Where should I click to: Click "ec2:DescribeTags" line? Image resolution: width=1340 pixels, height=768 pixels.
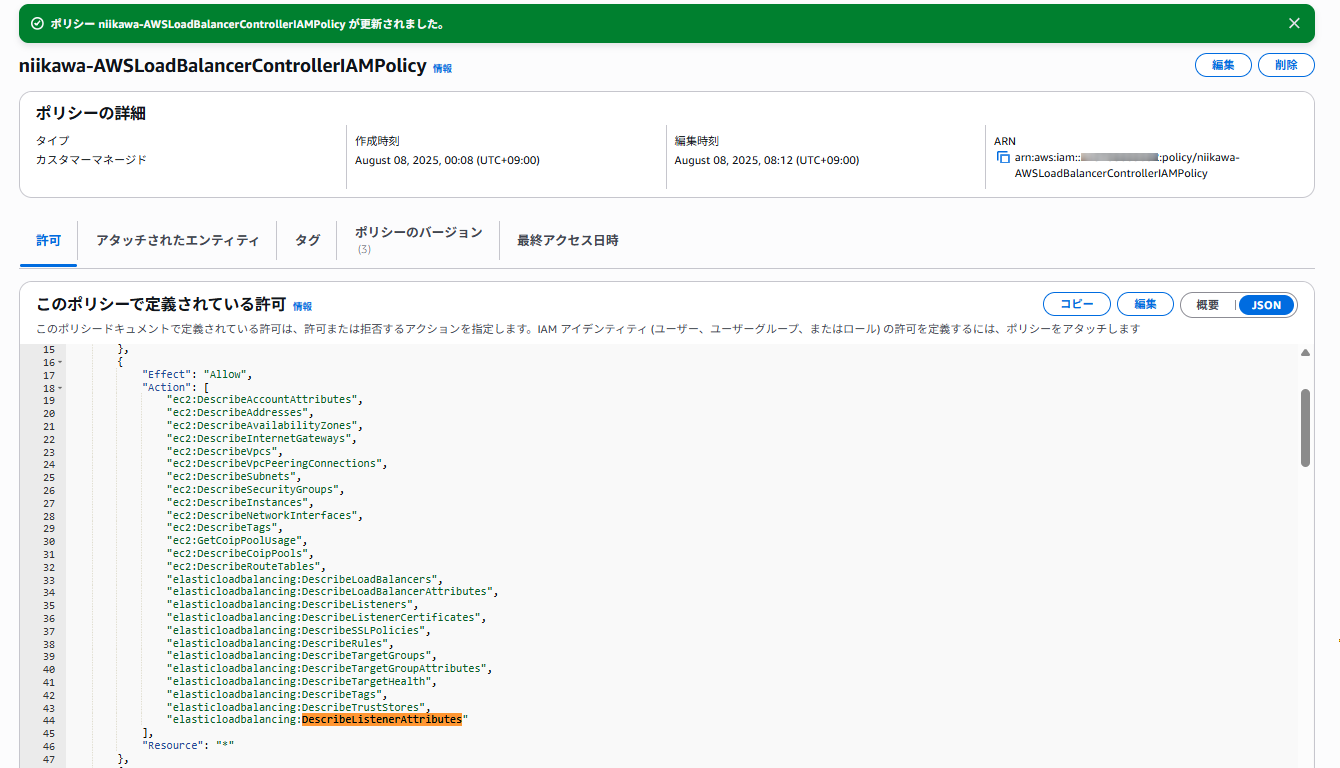224,528
